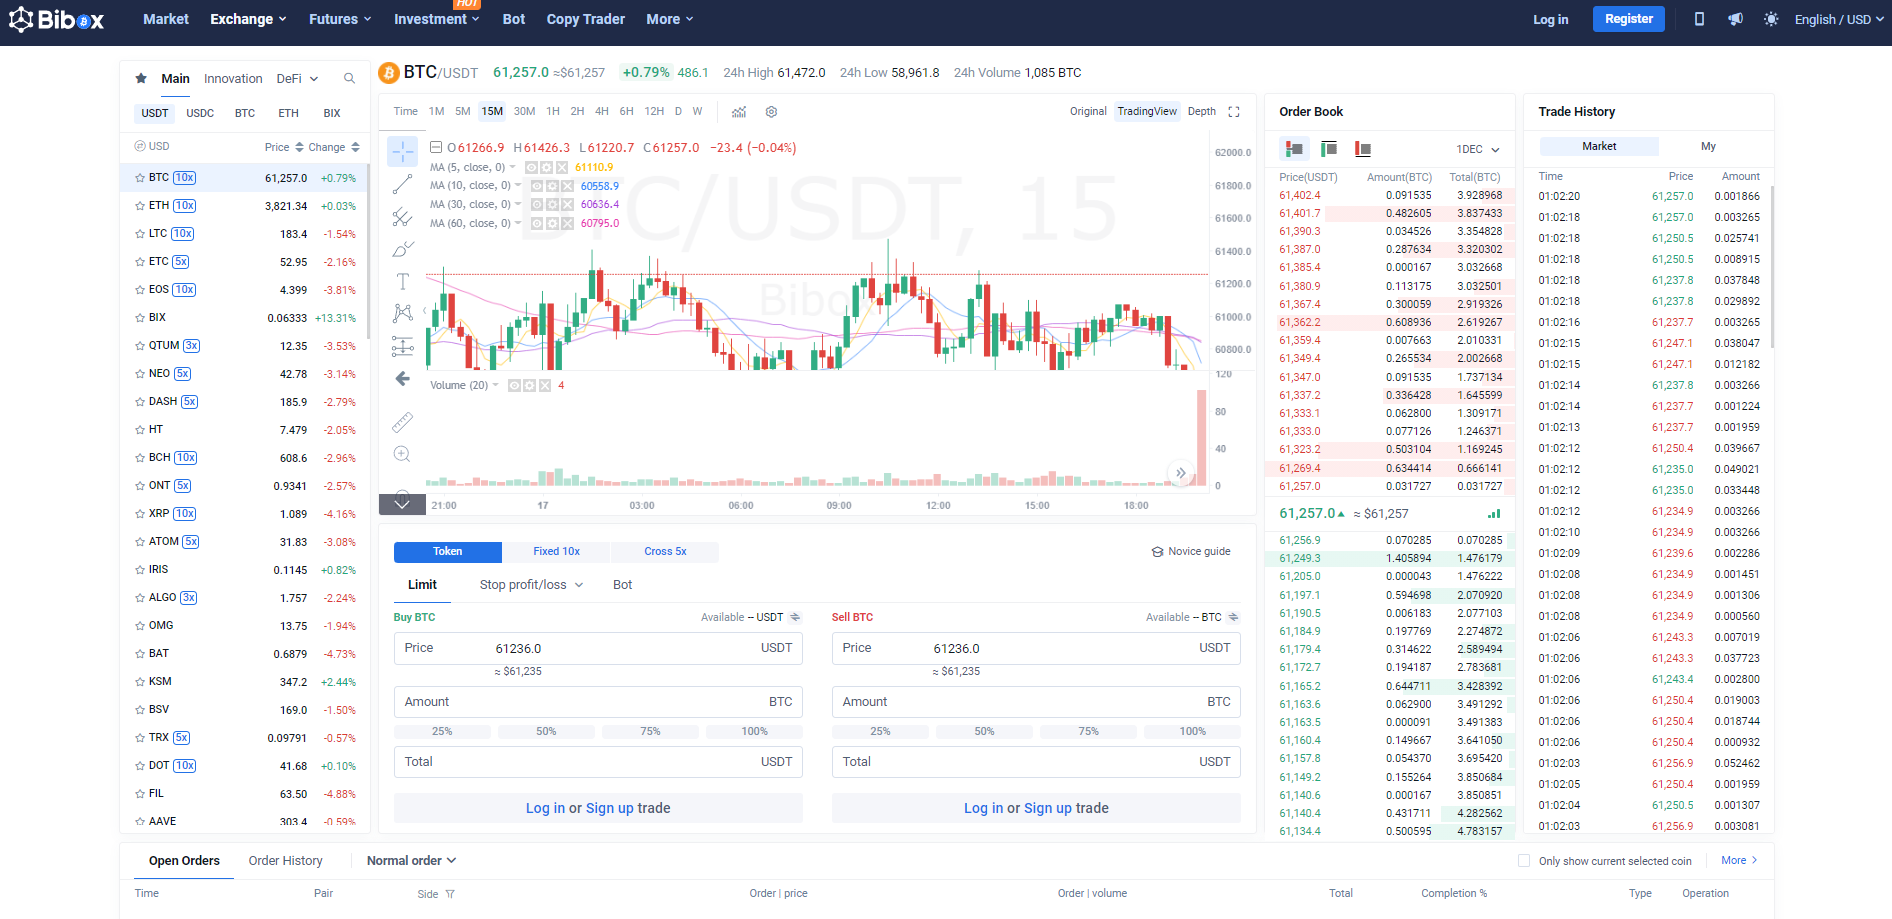Screen dimensions: 1892x919
Task: Open the Exchange dropdown menu
Action: point(248,19)
